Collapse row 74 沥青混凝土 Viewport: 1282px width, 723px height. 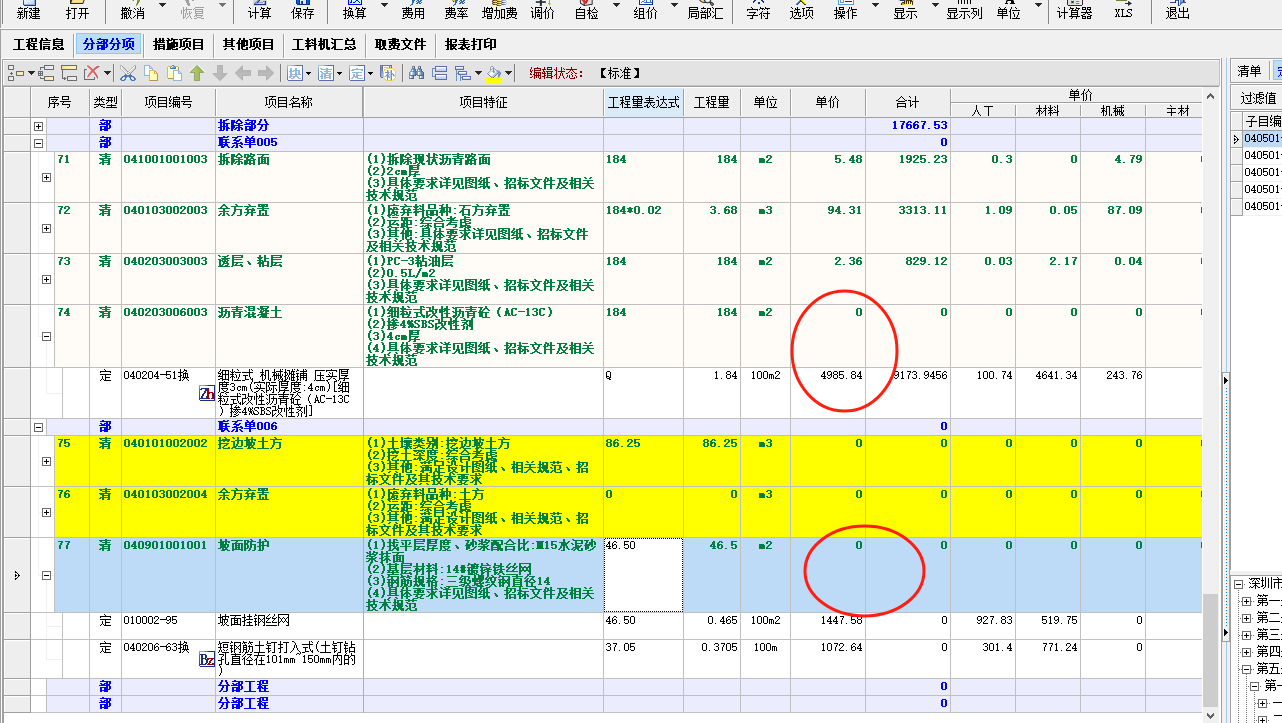[x=46, y=337]
